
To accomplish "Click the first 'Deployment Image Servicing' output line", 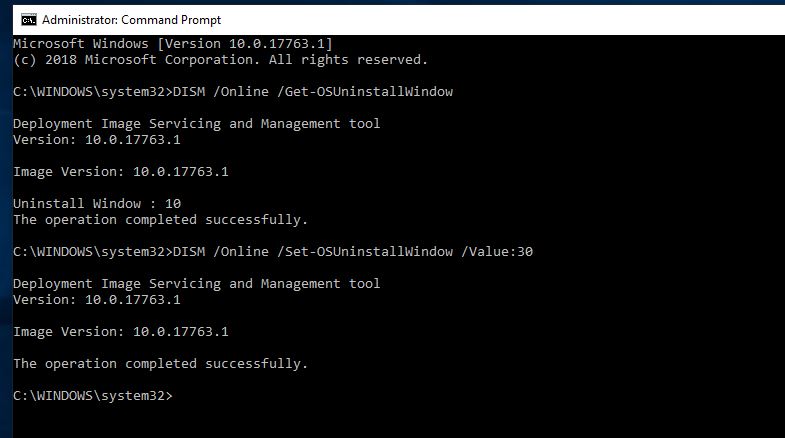I will tap(196, 124).
